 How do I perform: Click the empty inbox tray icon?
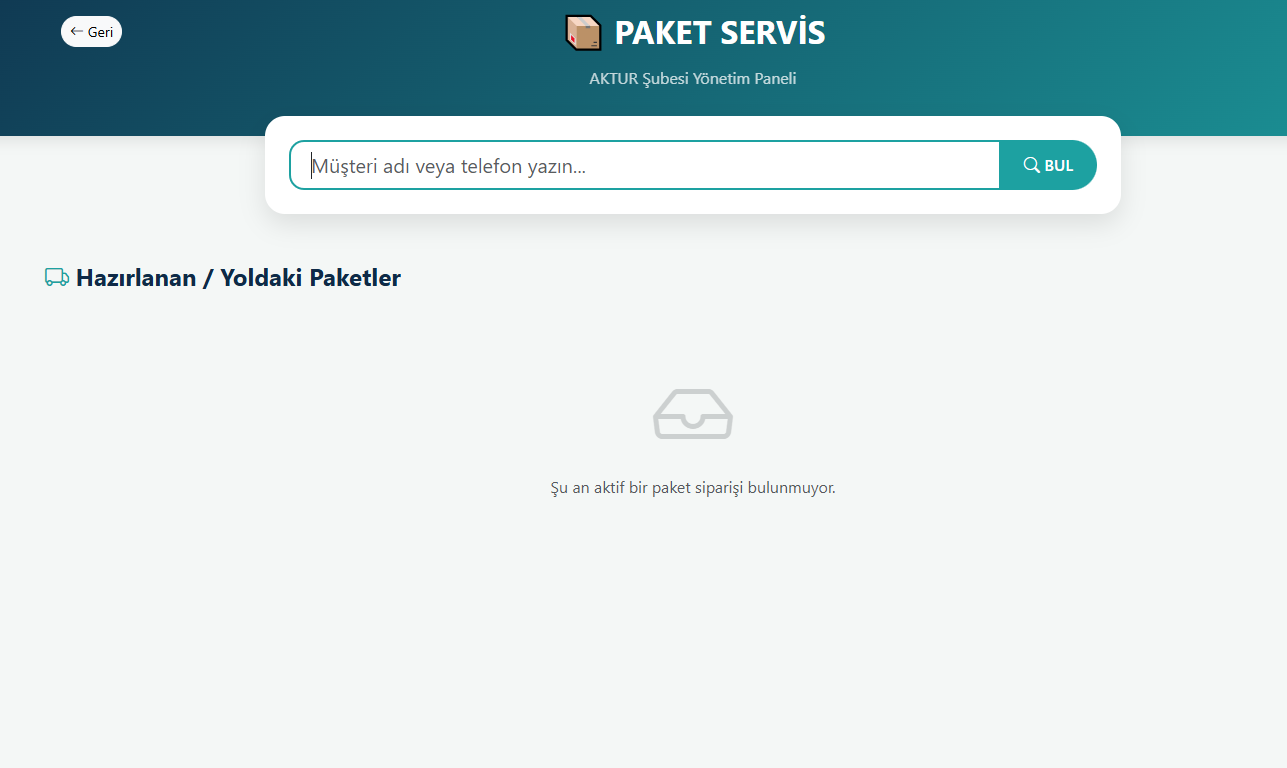point(693,414)
